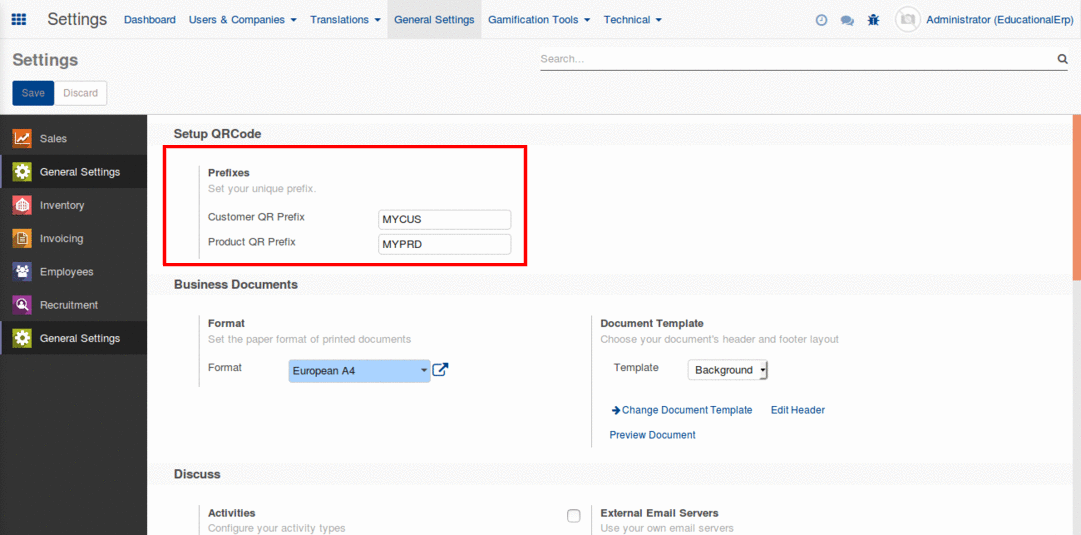Click the Employees icon in sidebar

[x=23, y=272]
